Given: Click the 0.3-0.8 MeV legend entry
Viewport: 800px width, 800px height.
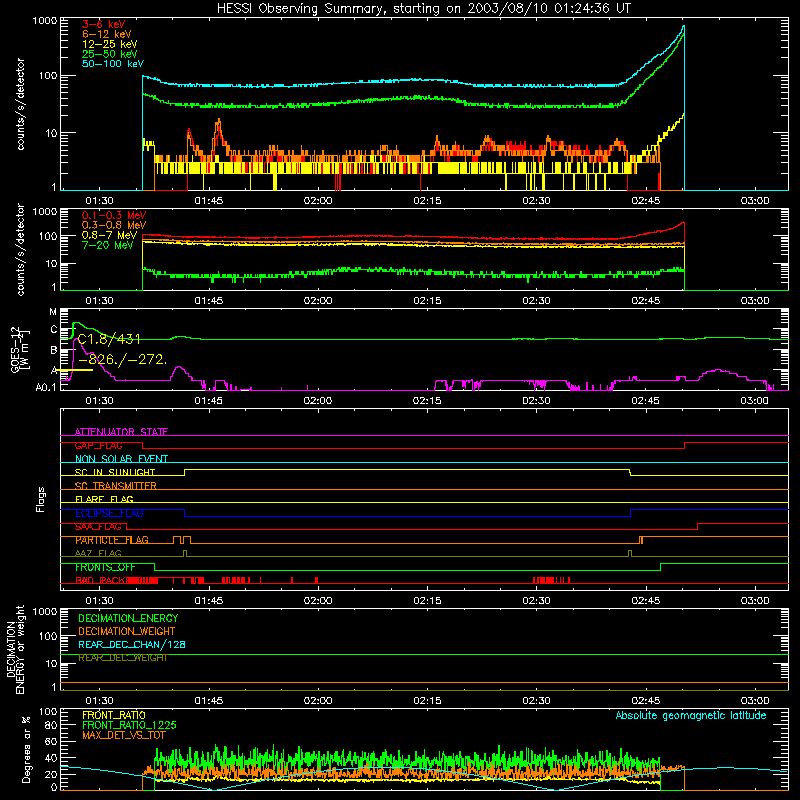Looking at the screenshot, I should tap(114, 225).
